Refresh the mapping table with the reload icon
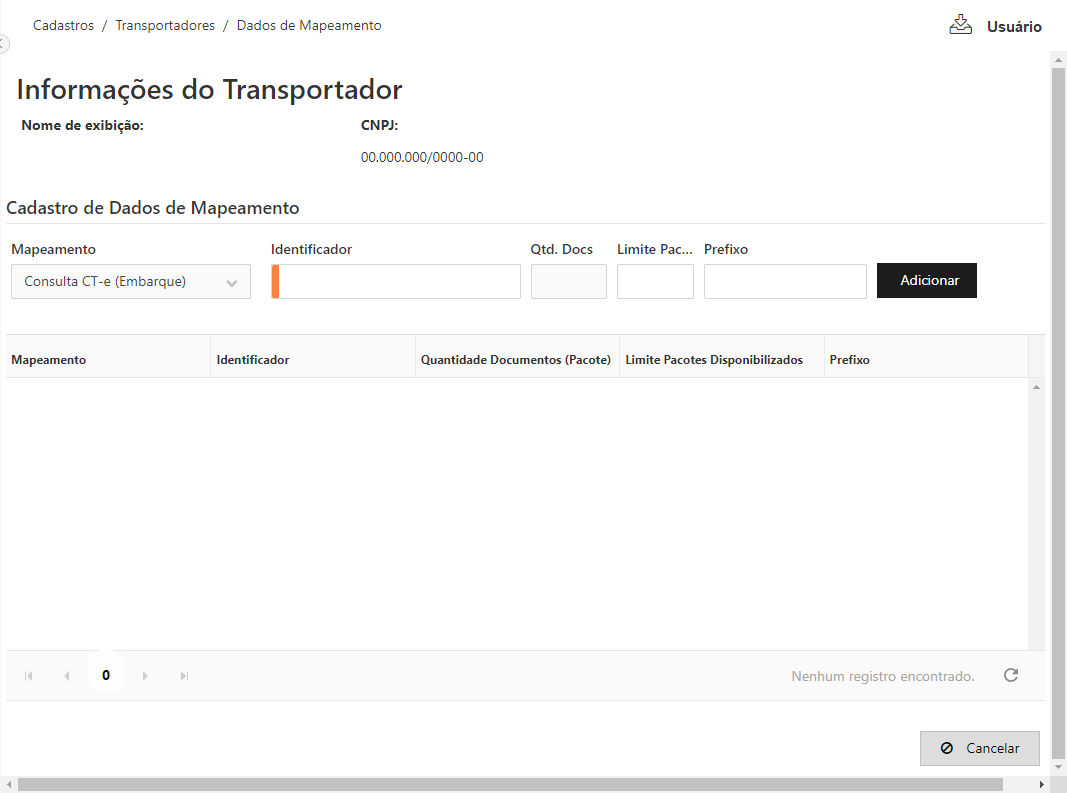The image size is (1067, 793). click(x=1011, y=675)
